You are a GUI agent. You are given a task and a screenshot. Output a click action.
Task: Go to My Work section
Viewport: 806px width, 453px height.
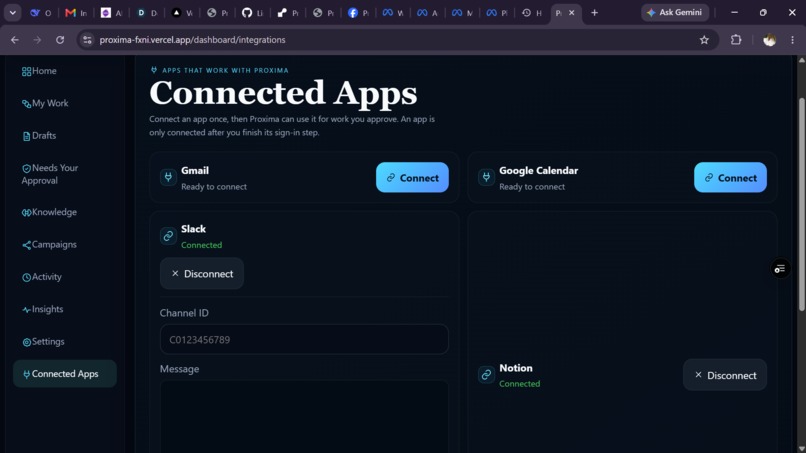pyautogui.click(x=45, y=103)
